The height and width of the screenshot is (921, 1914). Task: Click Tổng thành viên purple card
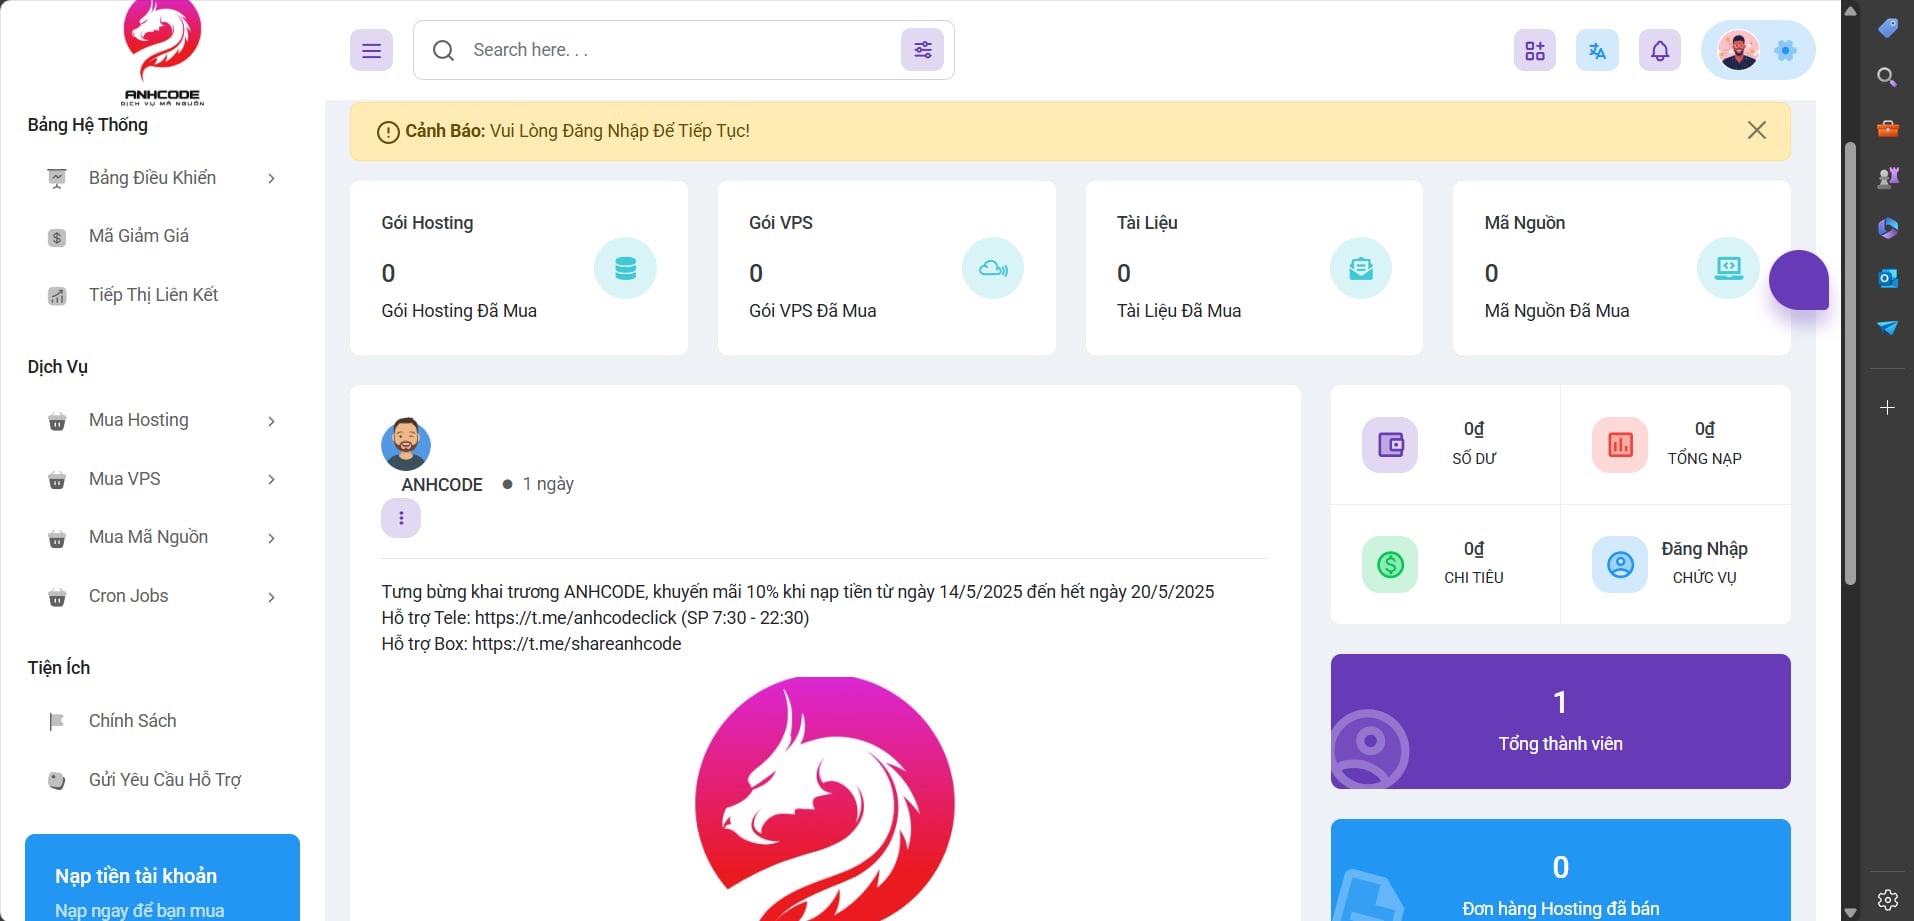click(1560, 721)
